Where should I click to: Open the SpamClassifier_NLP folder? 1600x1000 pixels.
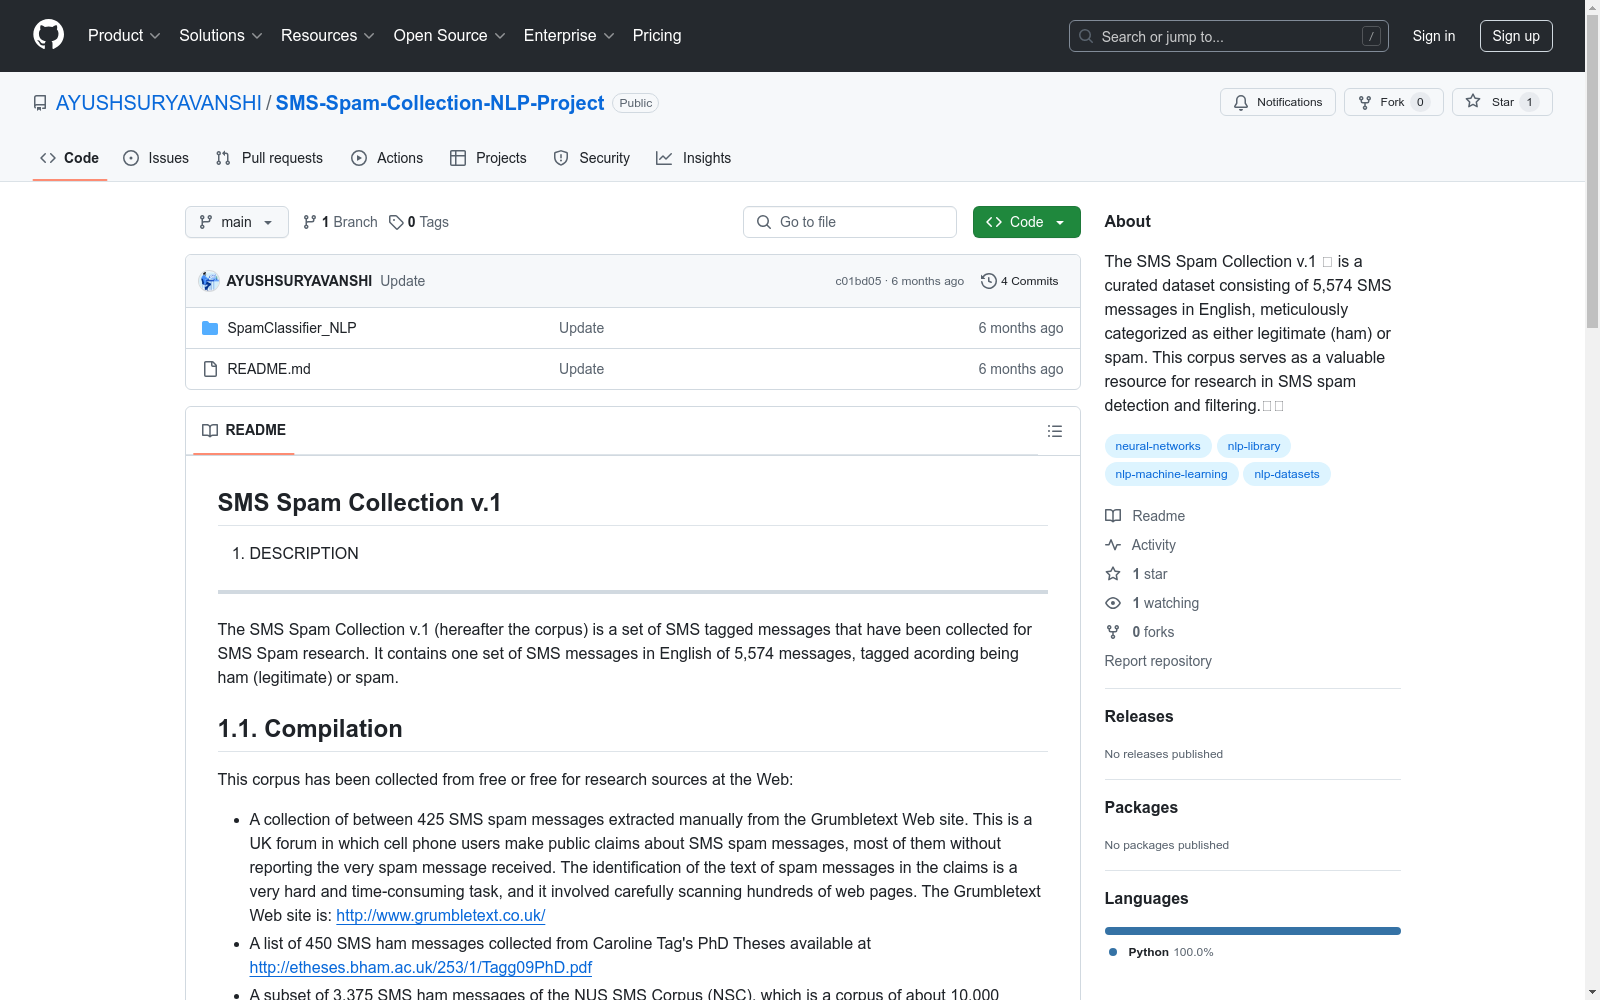coord(291,328)
